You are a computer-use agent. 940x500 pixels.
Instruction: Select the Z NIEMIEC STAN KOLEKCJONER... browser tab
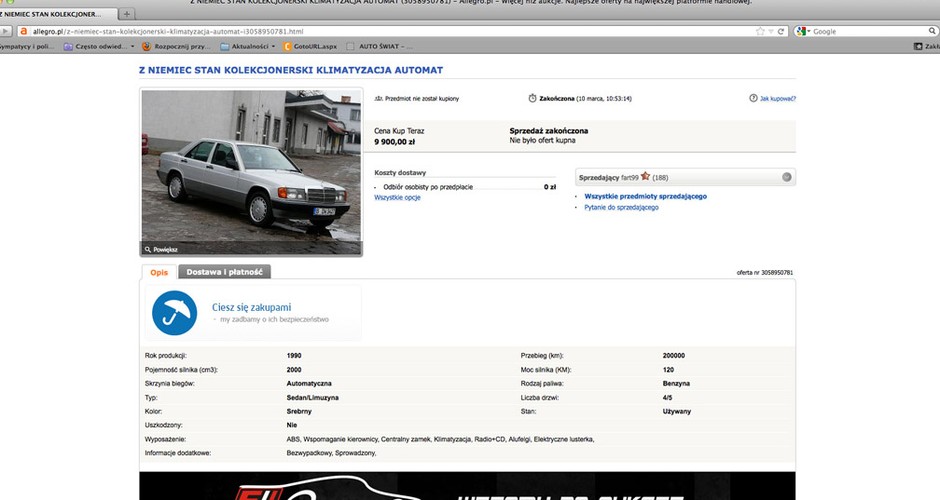[x=57, y=14]
